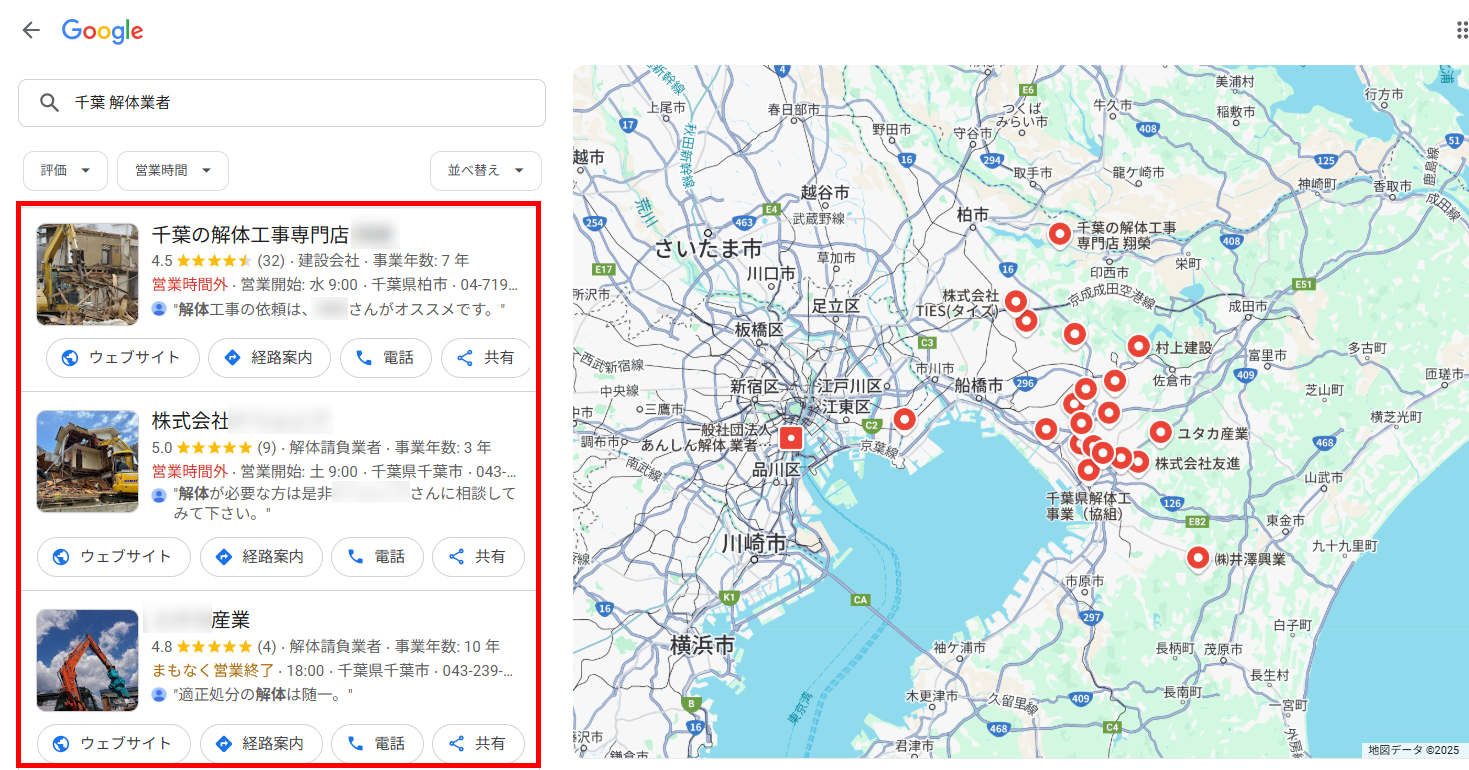
Task: Click the 4.5 rating text of the first listing
Action: click(162, 261)
